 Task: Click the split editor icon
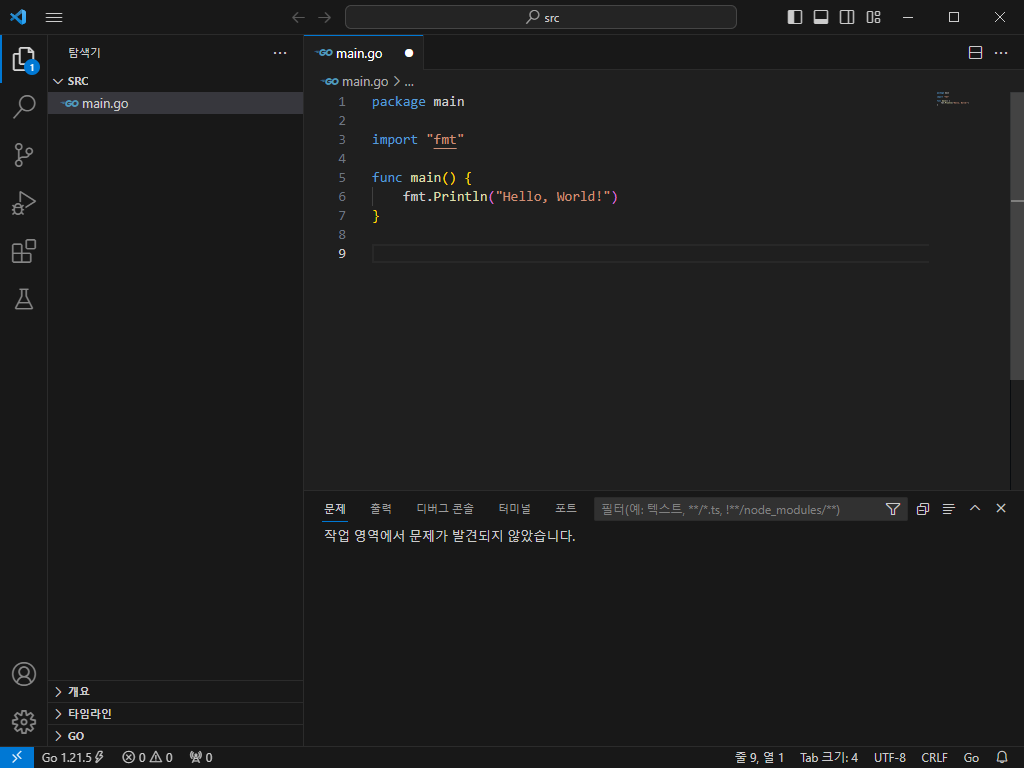pos(975,53)
